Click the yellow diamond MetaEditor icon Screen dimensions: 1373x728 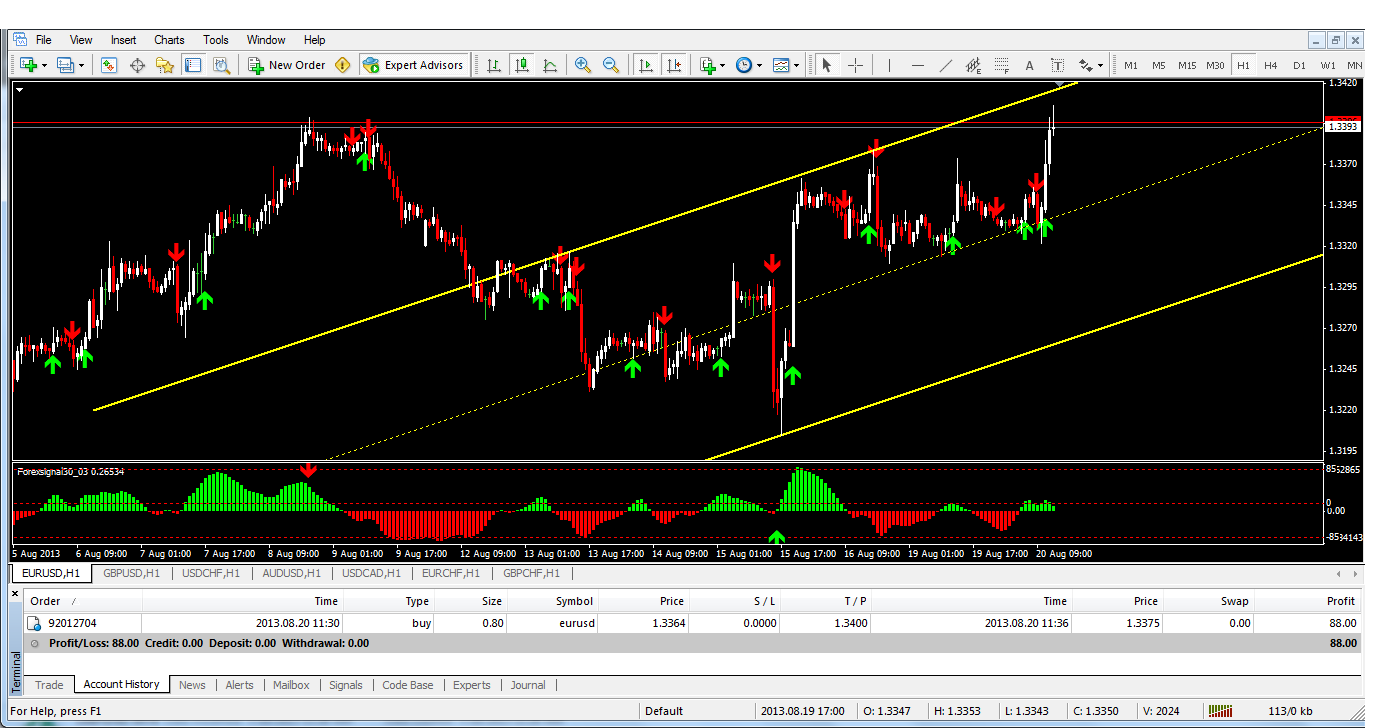[343, 65]
